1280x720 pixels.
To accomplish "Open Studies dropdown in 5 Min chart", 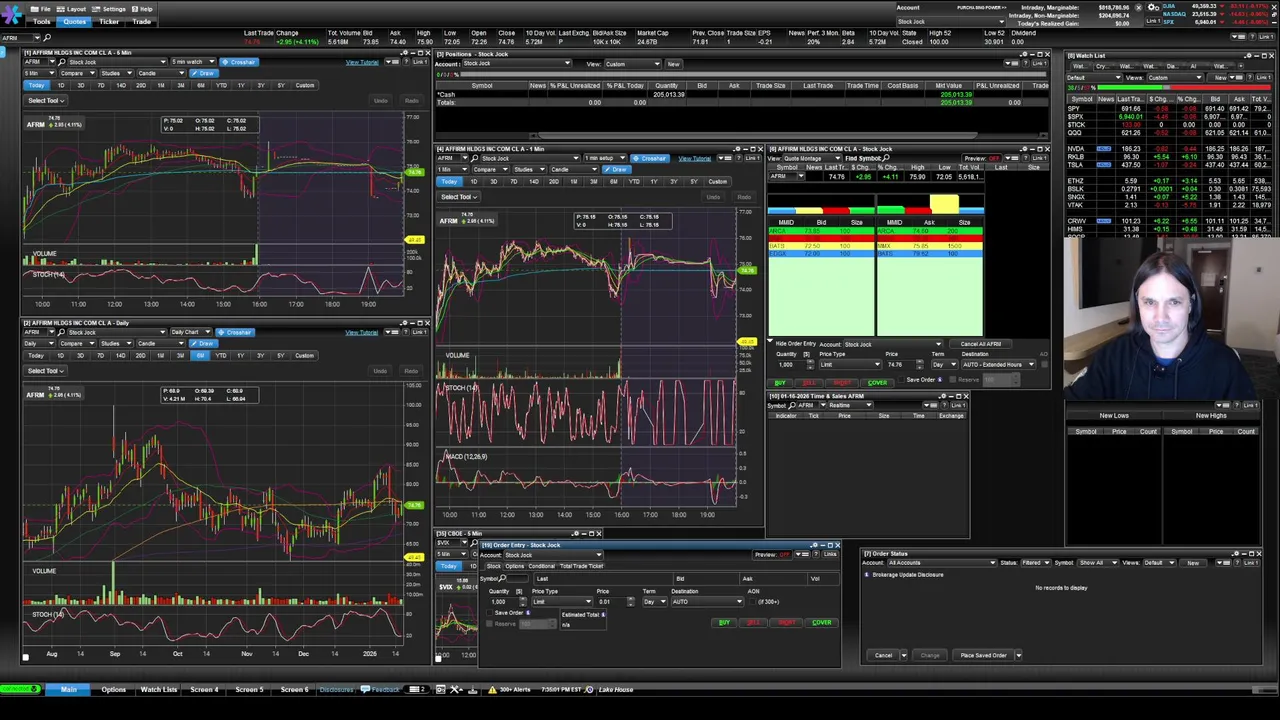I will click(117, 73).
